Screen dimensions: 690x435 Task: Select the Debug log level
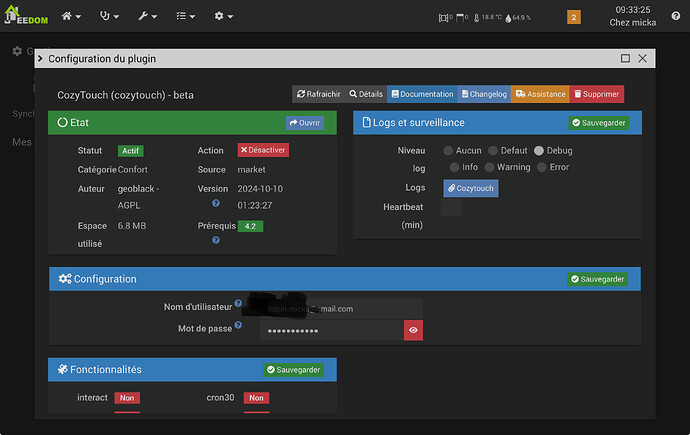[x=539, y=151]
